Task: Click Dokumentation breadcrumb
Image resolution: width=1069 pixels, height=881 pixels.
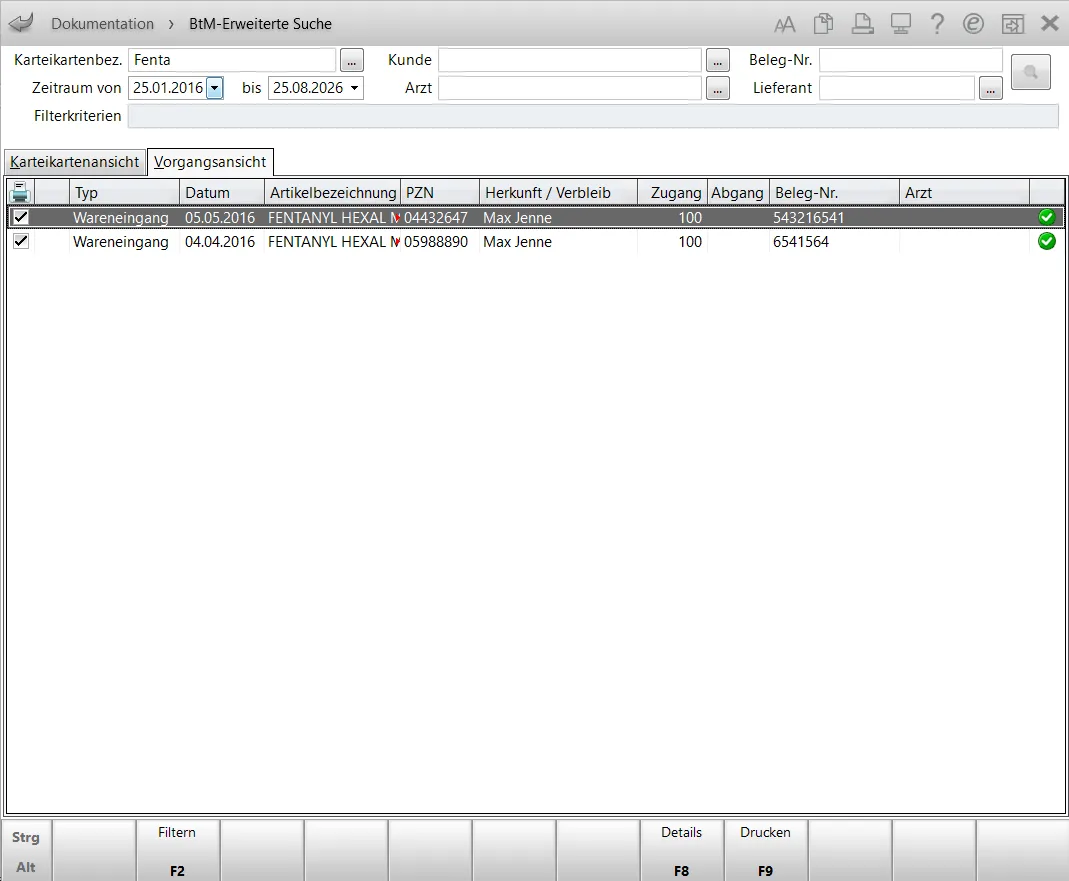Action: (102, 24)
